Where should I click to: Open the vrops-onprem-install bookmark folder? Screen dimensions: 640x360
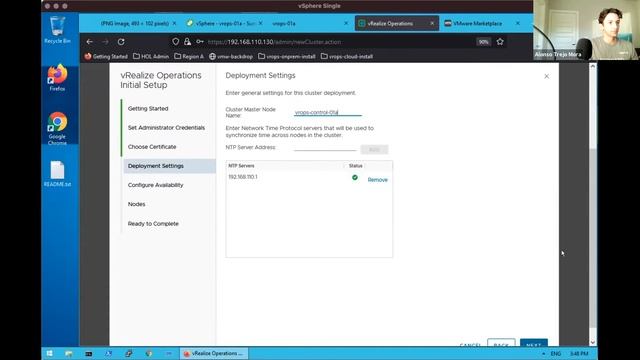287,56
